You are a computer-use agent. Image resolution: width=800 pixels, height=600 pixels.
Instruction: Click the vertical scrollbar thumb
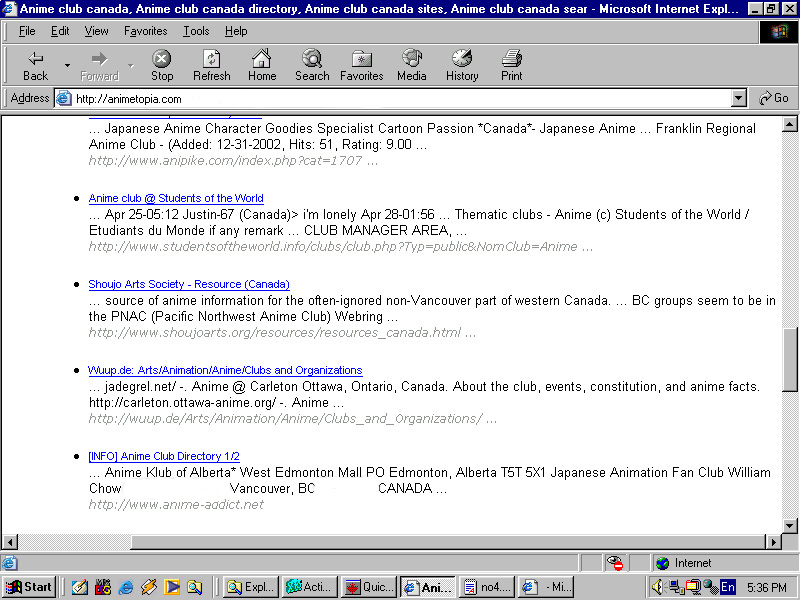pyautogui.click(x=789, y=360)
